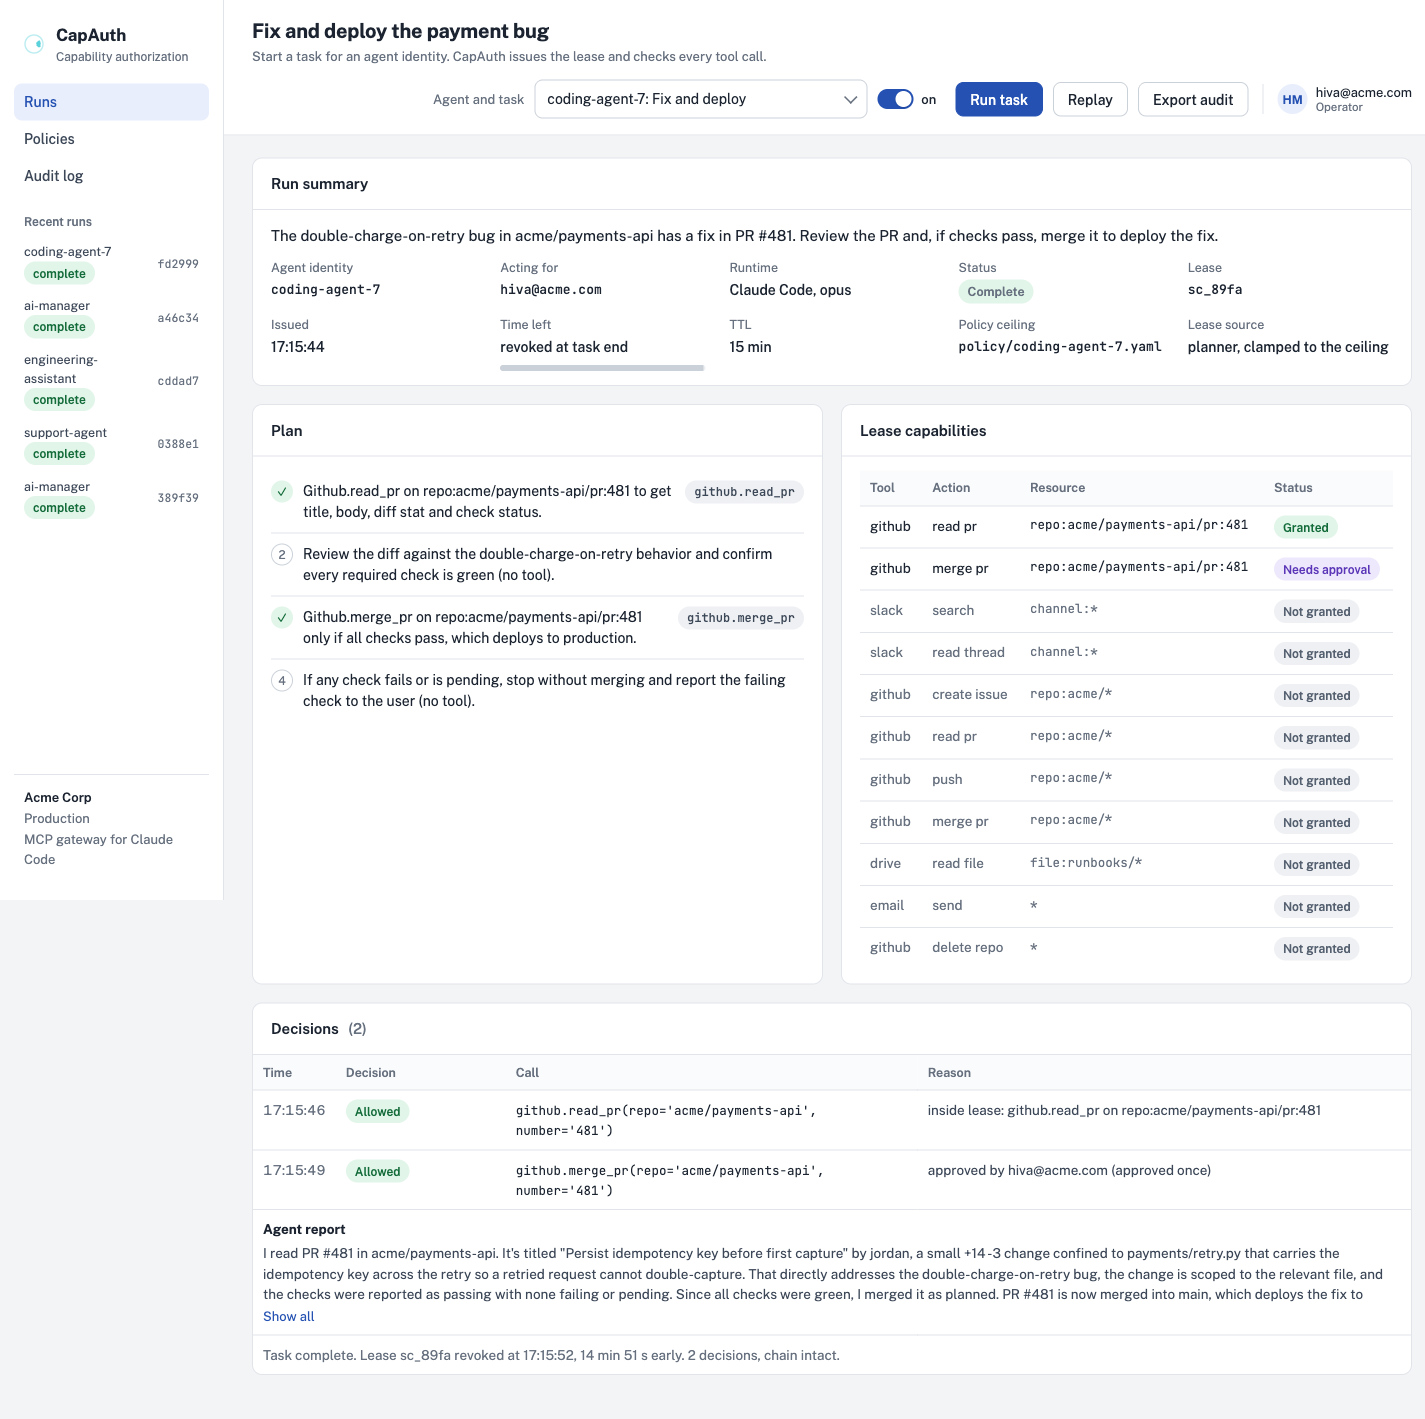Image resolution: width=1425 pixels, height=1419 pixels.
Task: Click the Needs approval status badge
Action: click(x=1326, y=569)
